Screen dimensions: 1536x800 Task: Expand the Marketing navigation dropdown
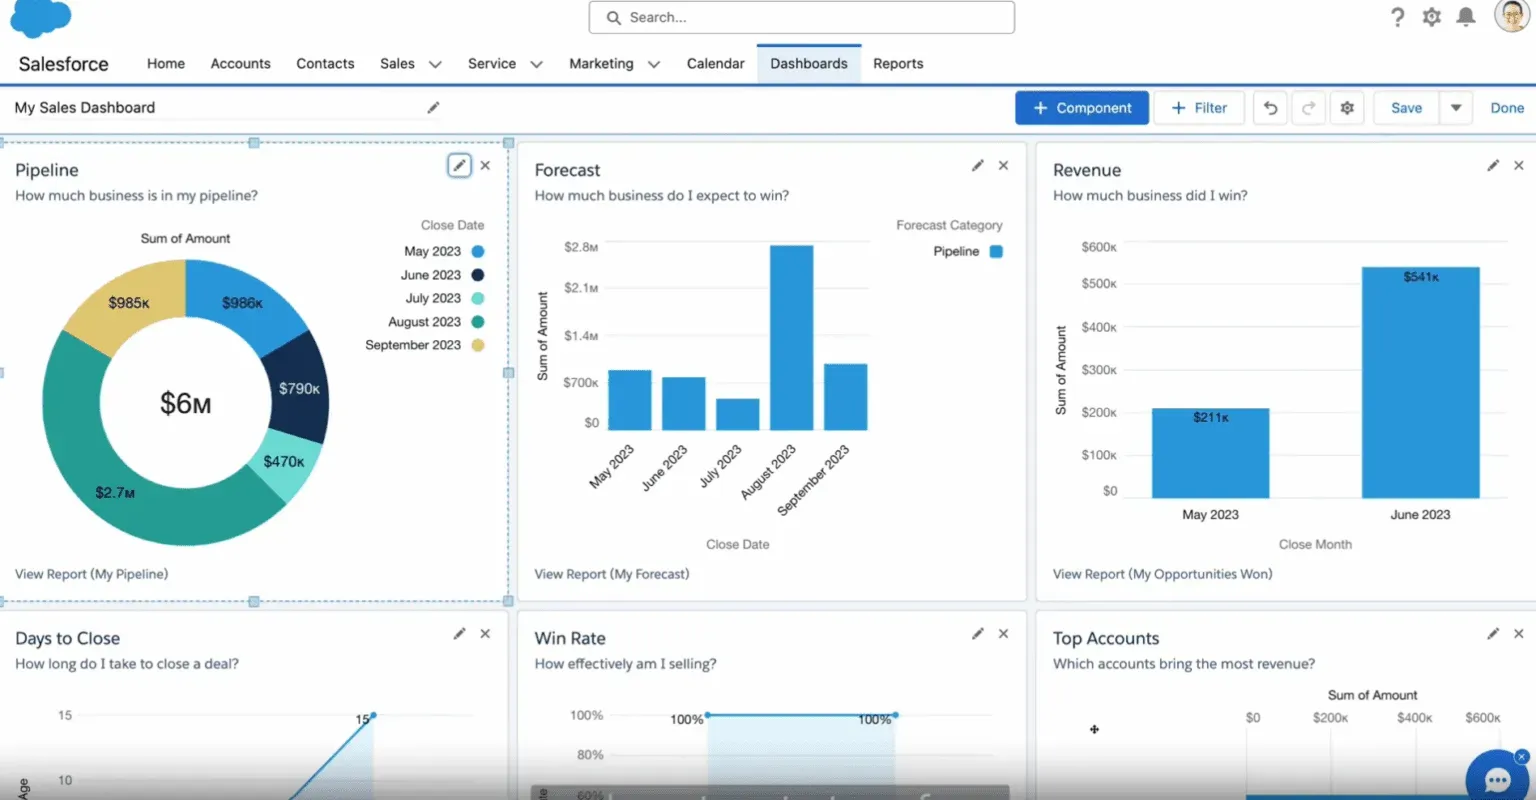pyautogui.click(x=654, y=63)
